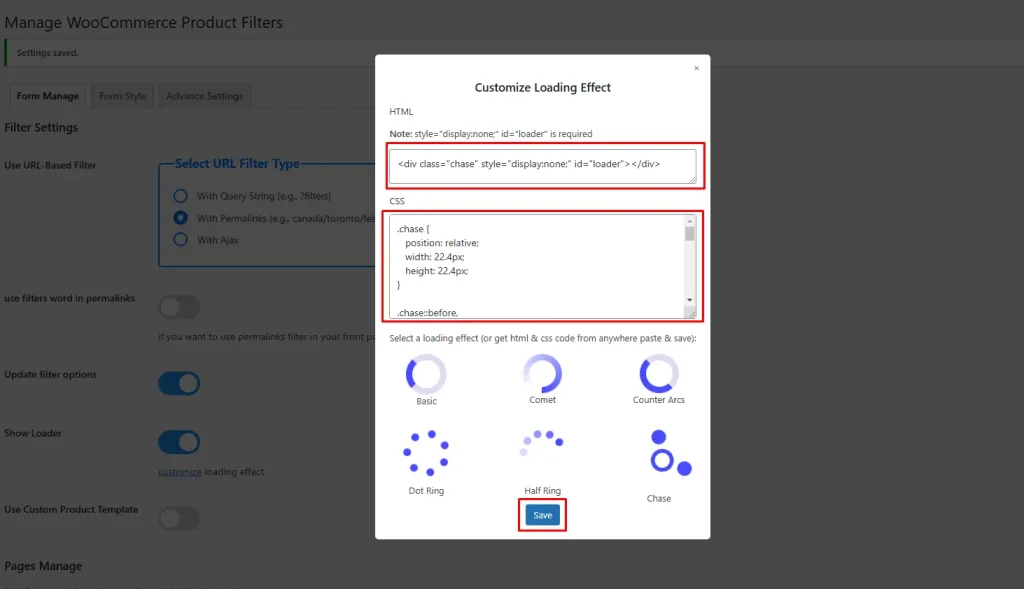The image size is (1024, 589).
Task: Click the CSS textarea scrollbar thumb
Action: [x=690, y=234]
